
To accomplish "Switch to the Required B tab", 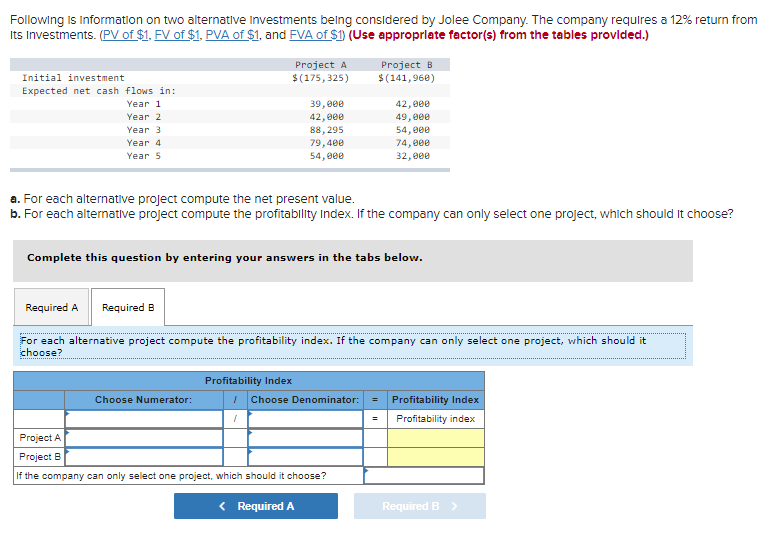I will point(128,307).
